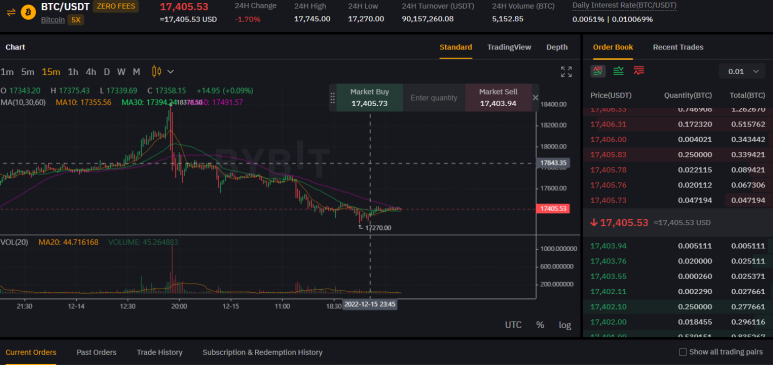The image size is (773, 365).
Task: Click the ZERO FEES badge
Action: [115, 7]
